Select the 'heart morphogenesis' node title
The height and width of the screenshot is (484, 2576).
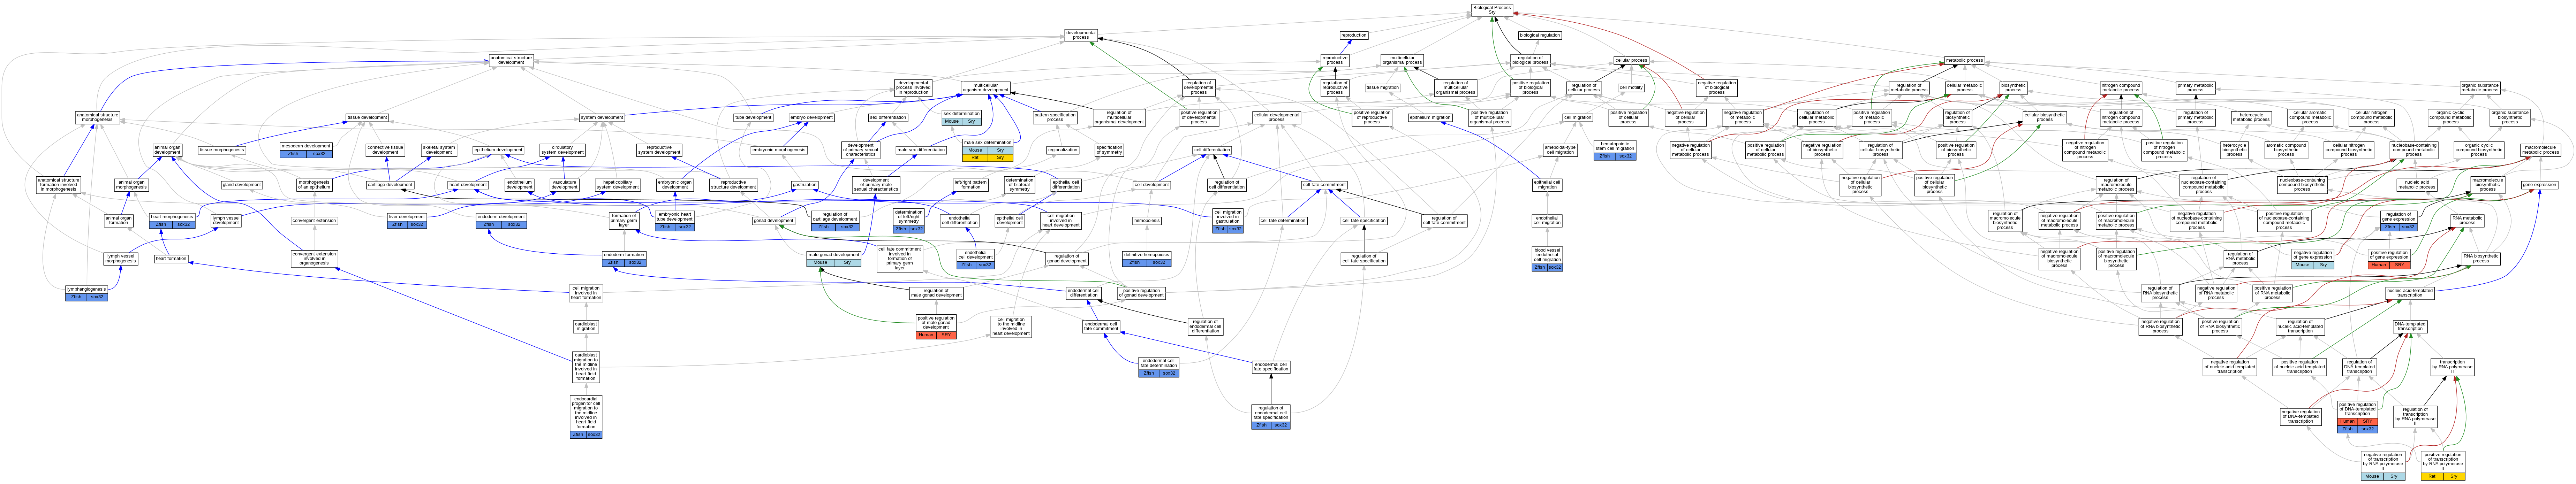(172, 216)
